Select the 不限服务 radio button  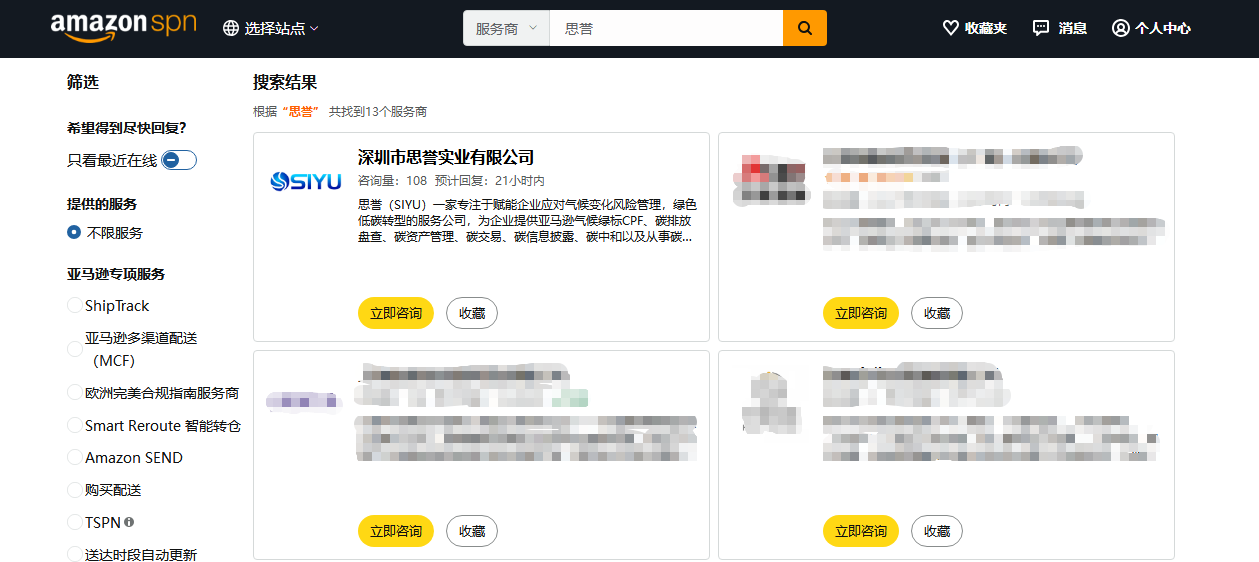tap(74, 232)
